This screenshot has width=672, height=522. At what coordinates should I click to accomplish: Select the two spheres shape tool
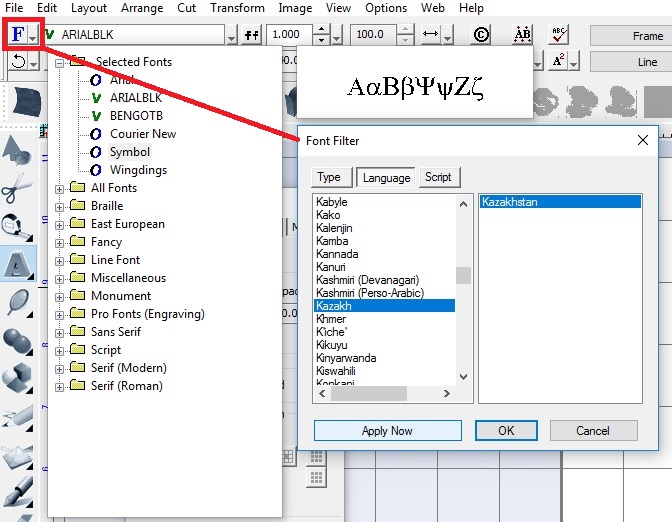[18, 341]
